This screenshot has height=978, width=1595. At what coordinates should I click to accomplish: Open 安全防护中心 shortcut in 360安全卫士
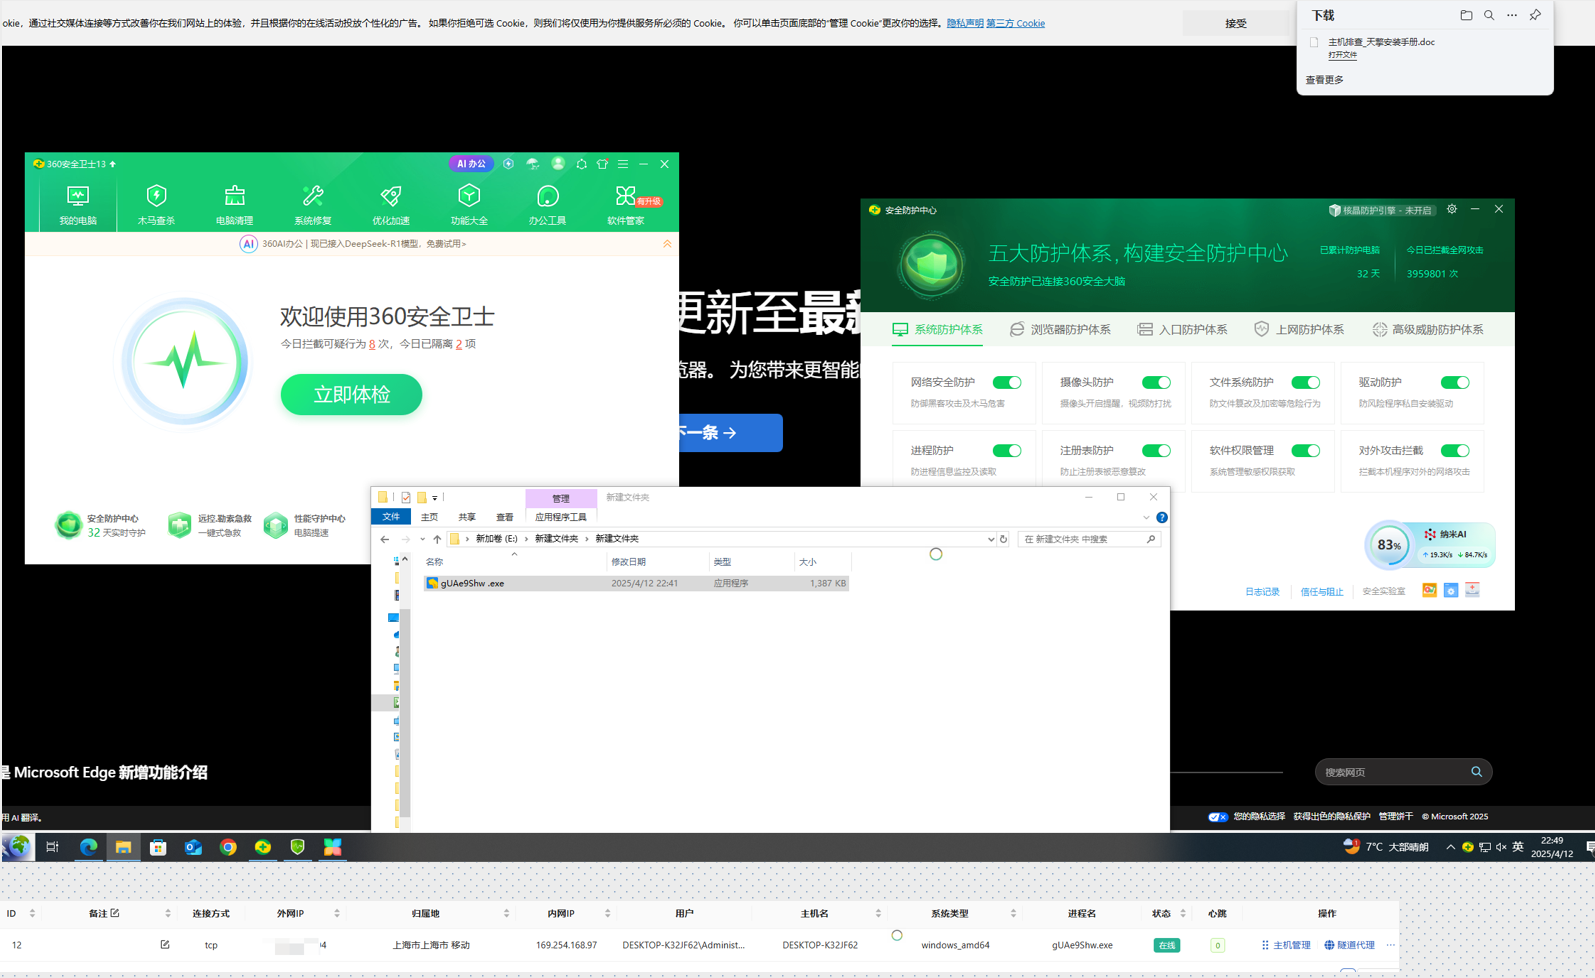click(x=100, y=525)
